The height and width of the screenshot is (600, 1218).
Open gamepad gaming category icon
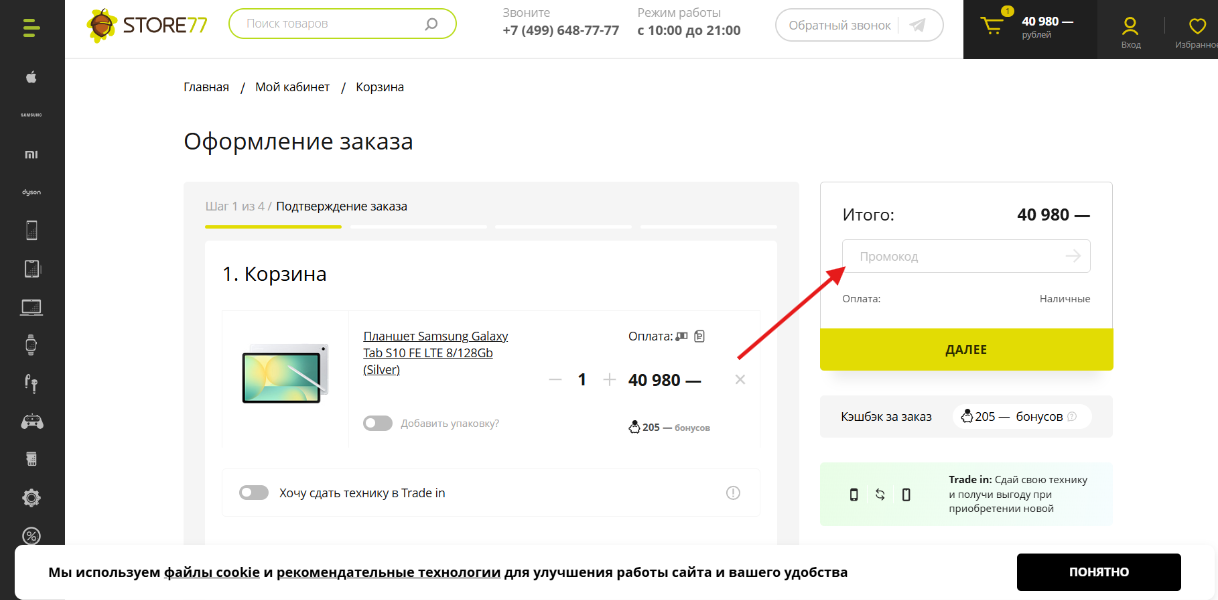coord(31,421)
